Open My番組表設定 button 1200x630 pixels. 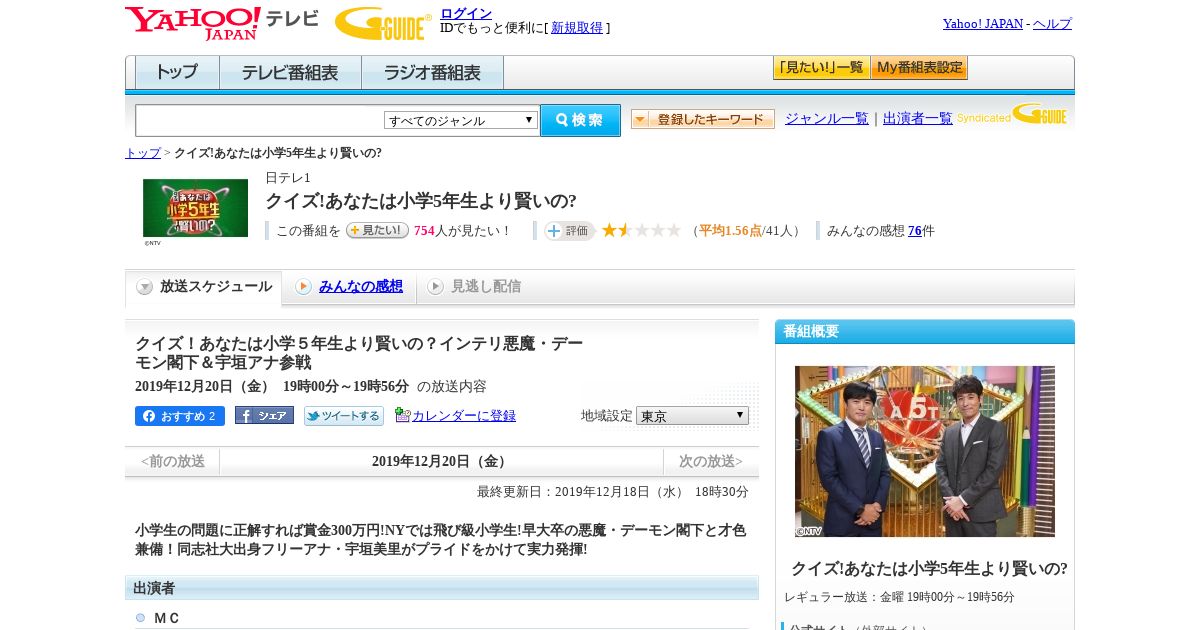click(x=919, y=68)
